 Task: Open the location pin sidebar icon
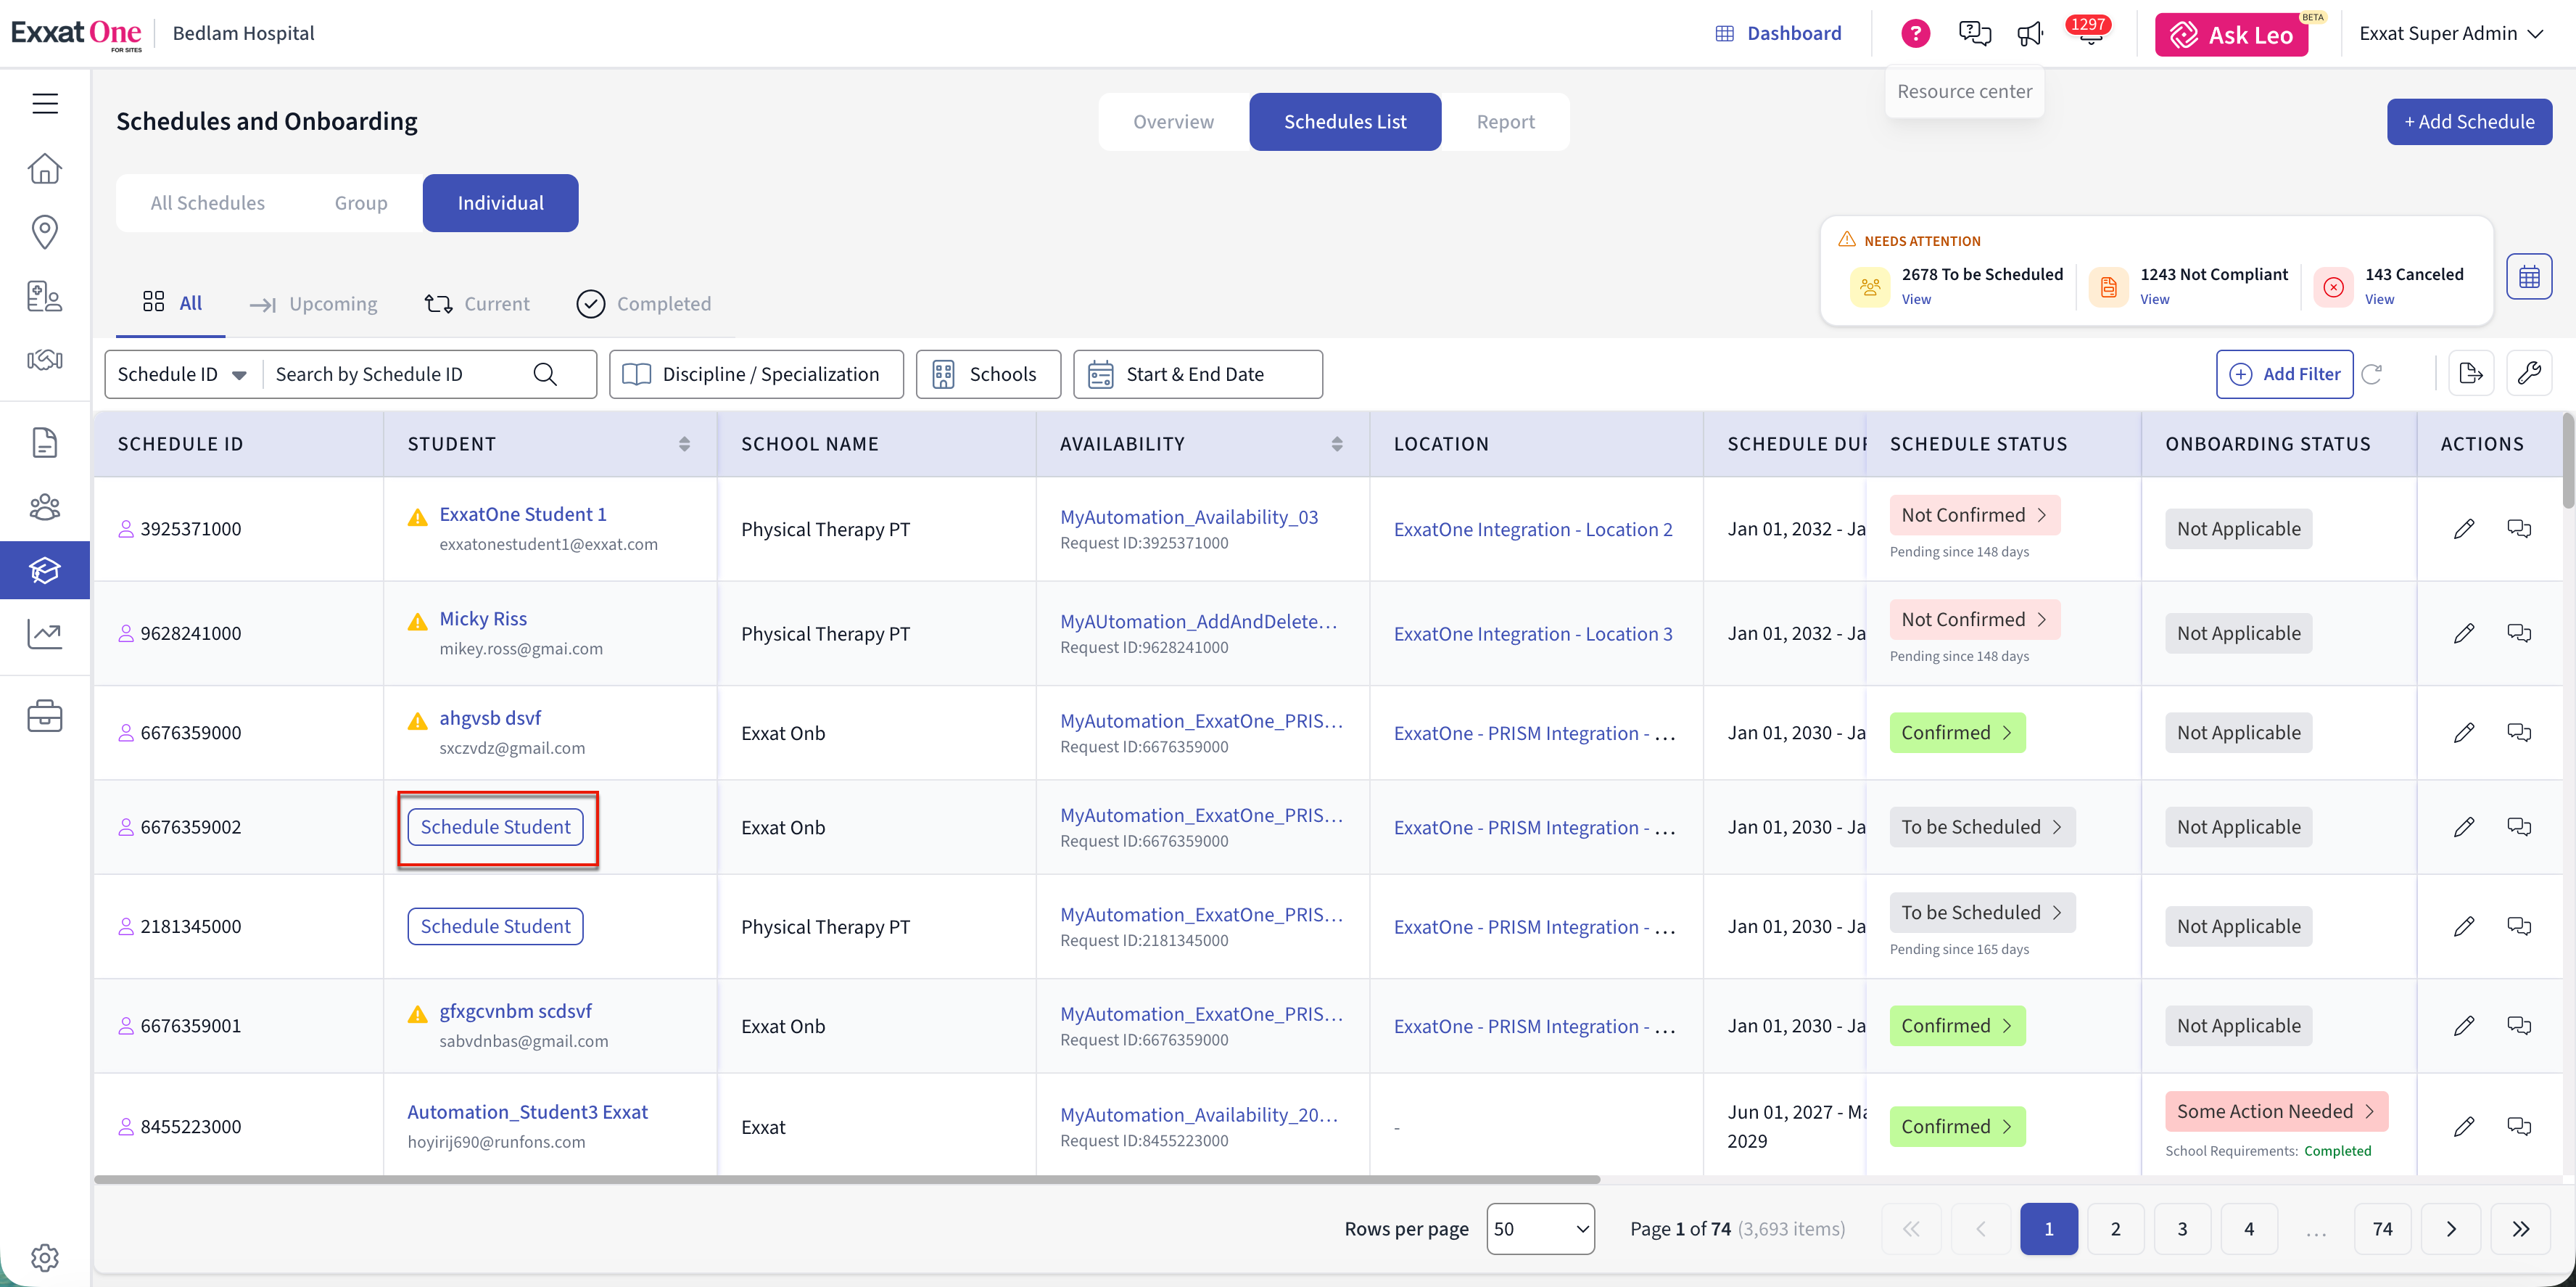tap(45, 232)
